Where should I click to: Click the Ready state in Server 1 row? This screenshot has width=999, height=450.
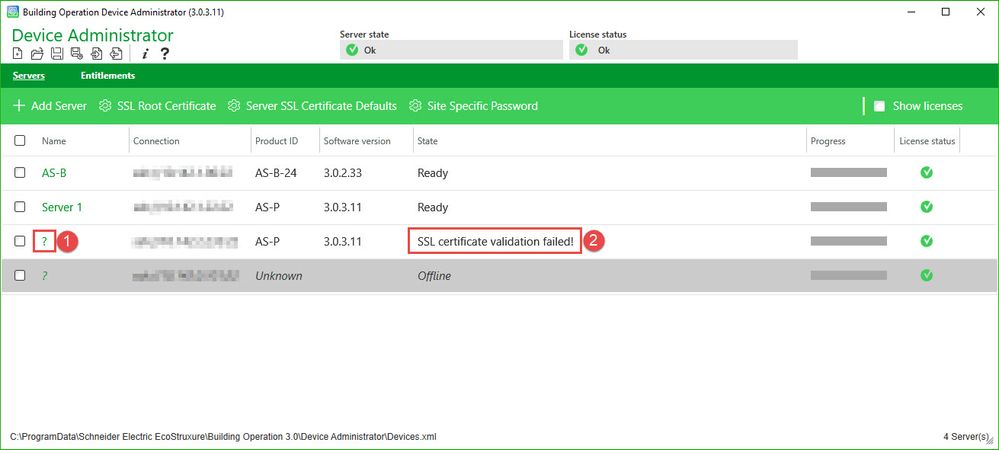pos(433,207)
